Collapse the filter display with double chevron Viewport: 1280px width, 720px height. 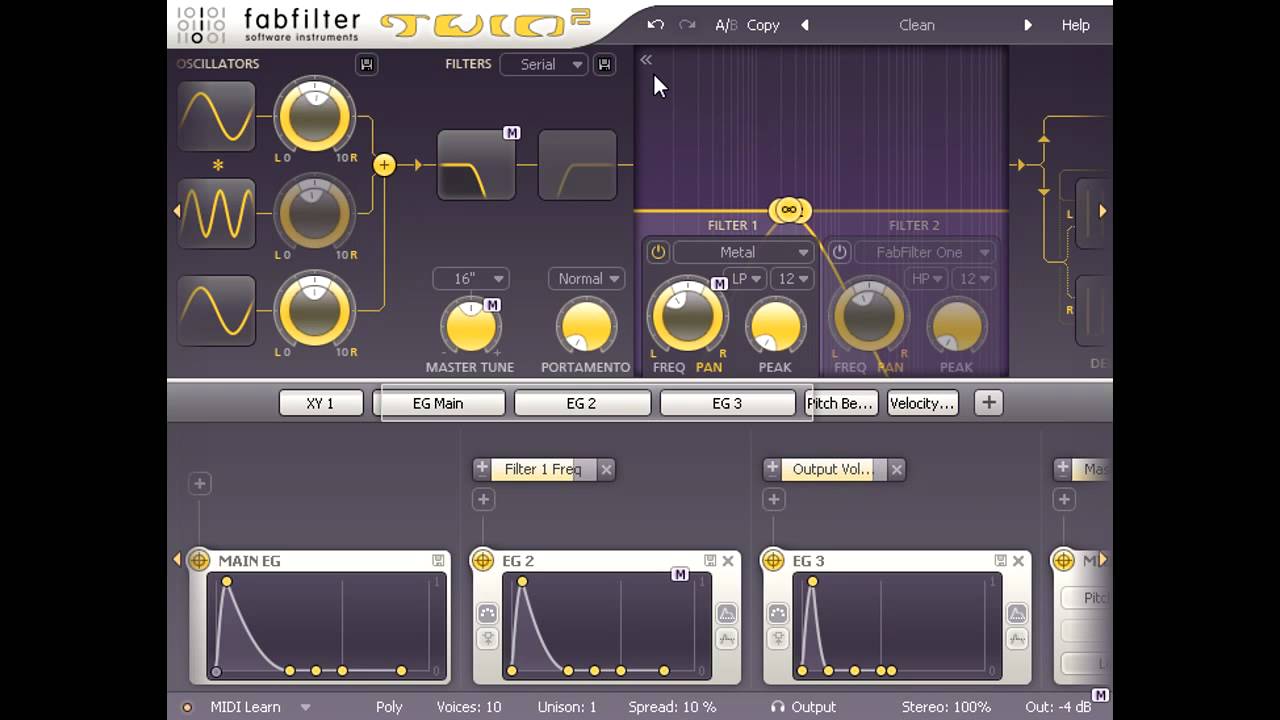(x=646, y=60)
